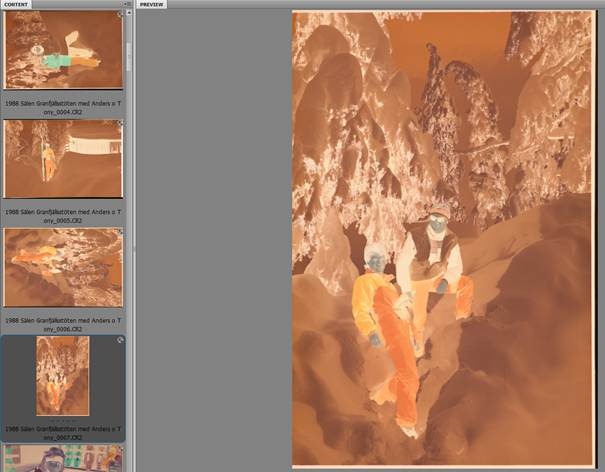This screenshot has height=472, width=605.
Task: Select thumbnail of image _0004.CR2
Action: (x=63, y=49)
